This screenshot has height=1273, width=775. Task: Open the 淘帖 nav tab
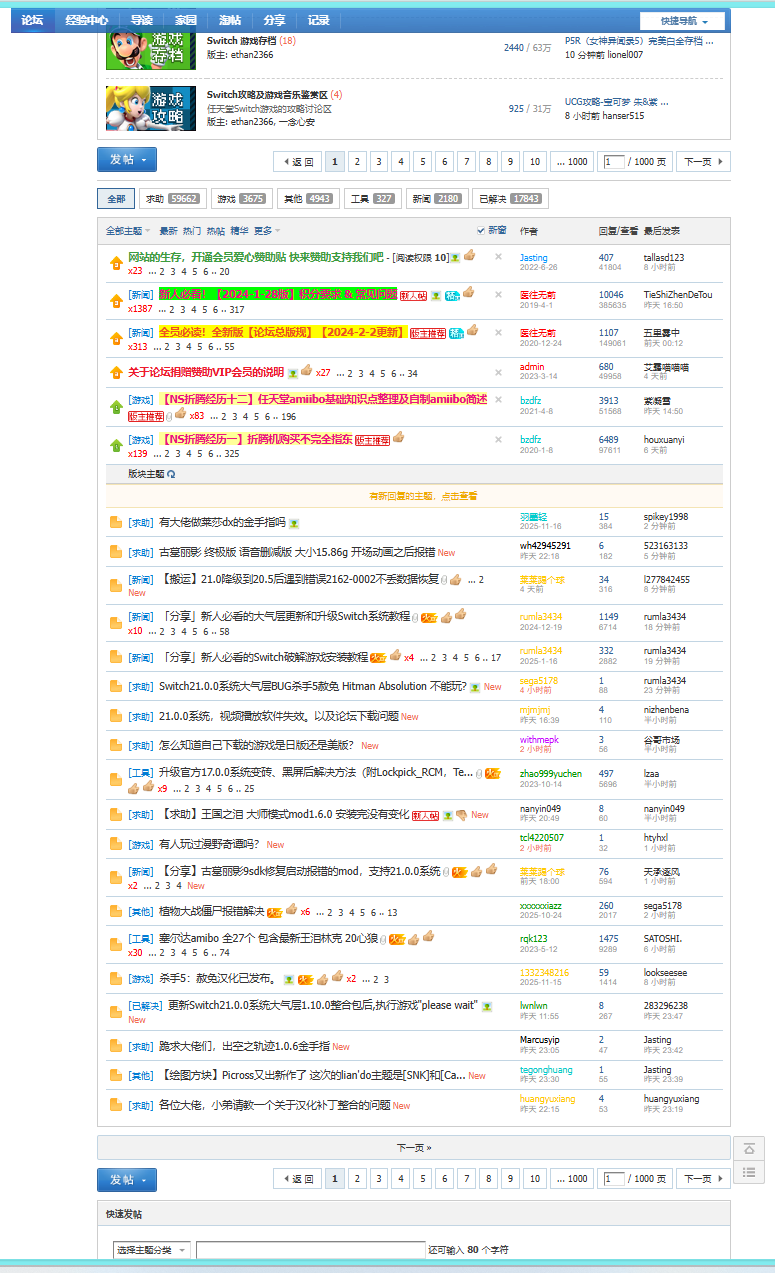click(x=230, y=20)
